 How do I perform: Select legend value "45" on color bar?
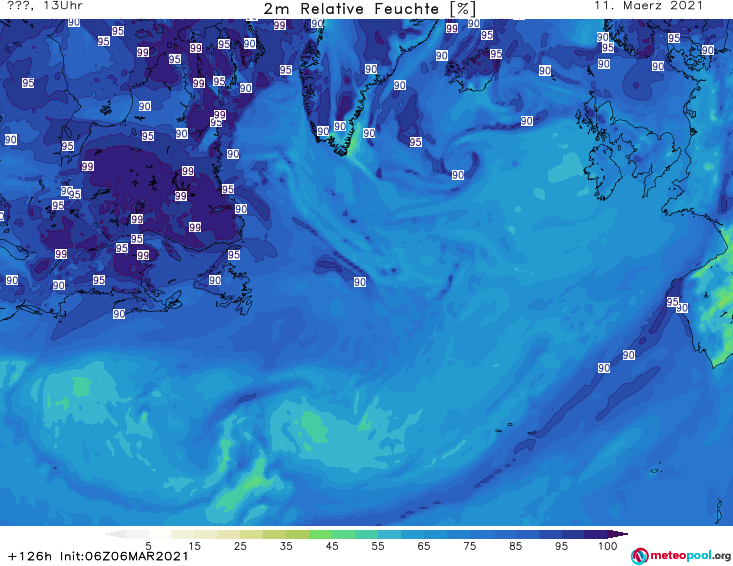(x=331, y=545)
